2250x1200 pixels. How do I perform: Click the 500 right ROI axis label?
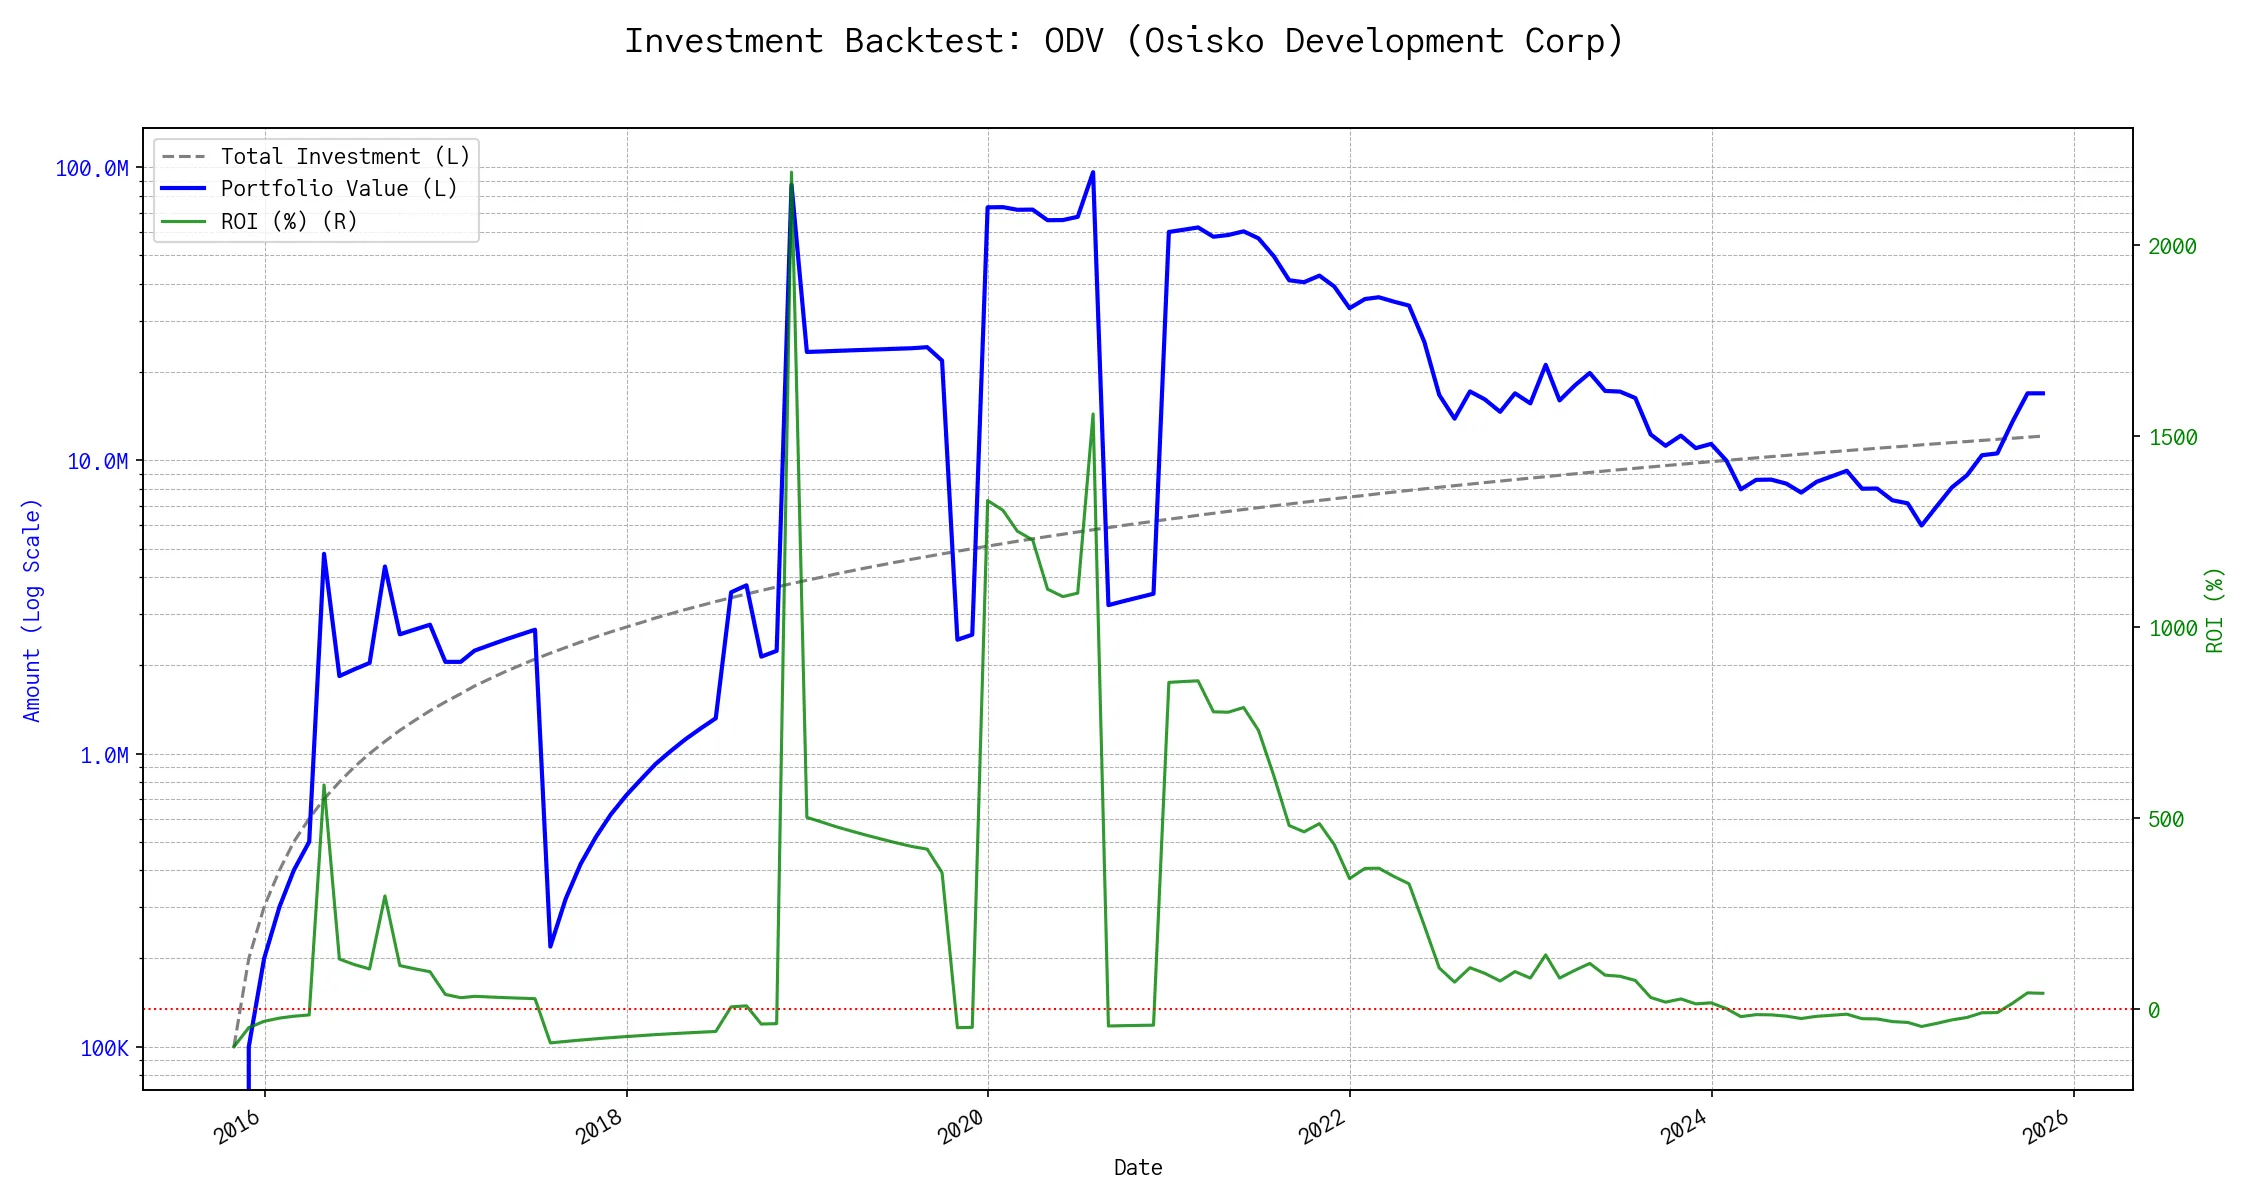tap(2166, 820)
